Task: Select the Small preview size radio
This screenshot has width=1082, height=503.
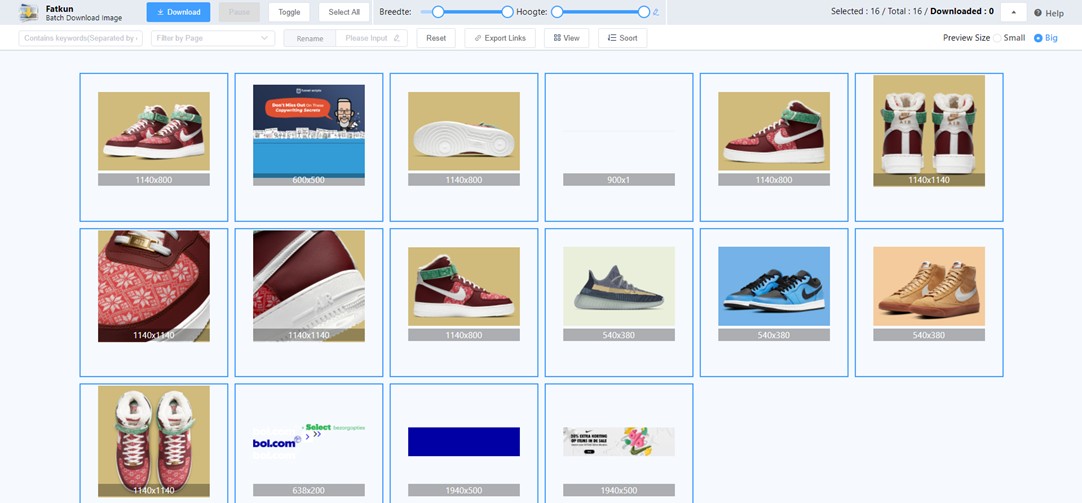Action: 997,38
